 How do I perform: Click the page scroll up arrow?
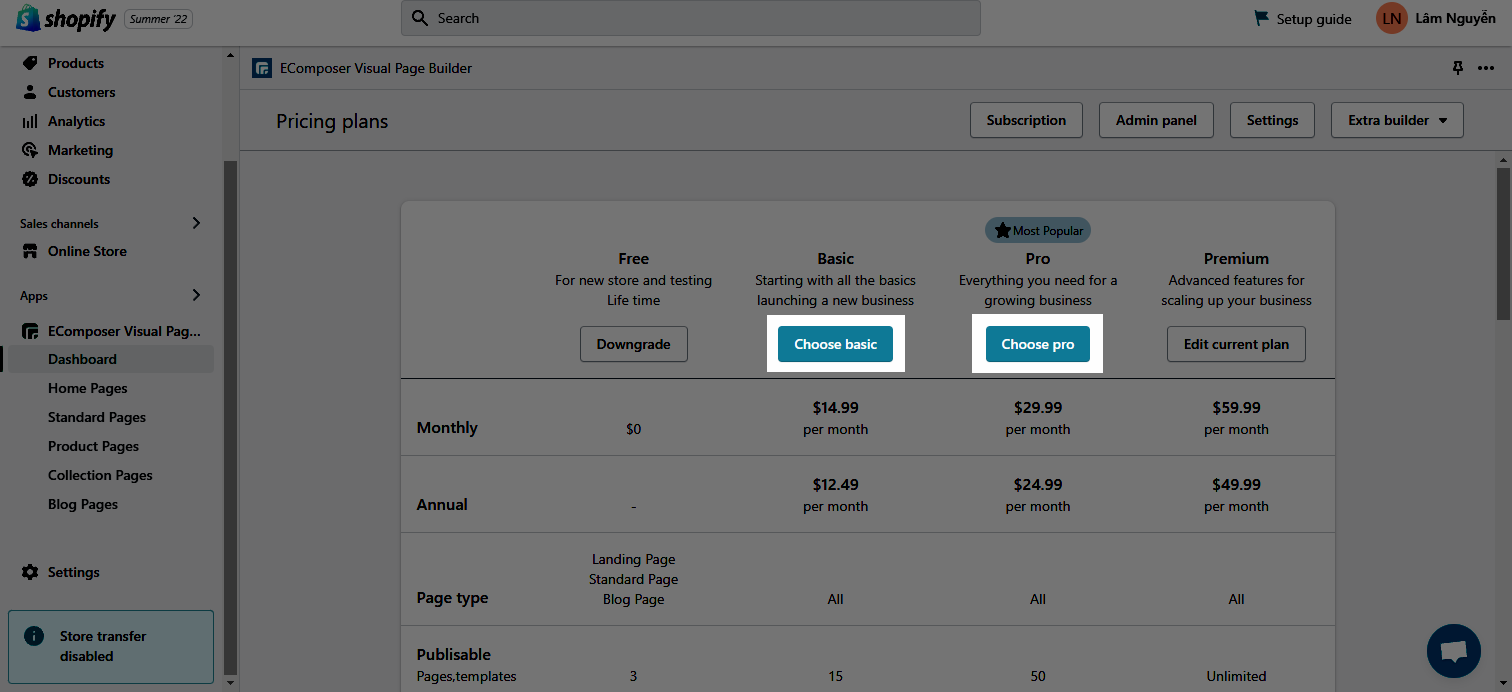(x=1503, y=158)
